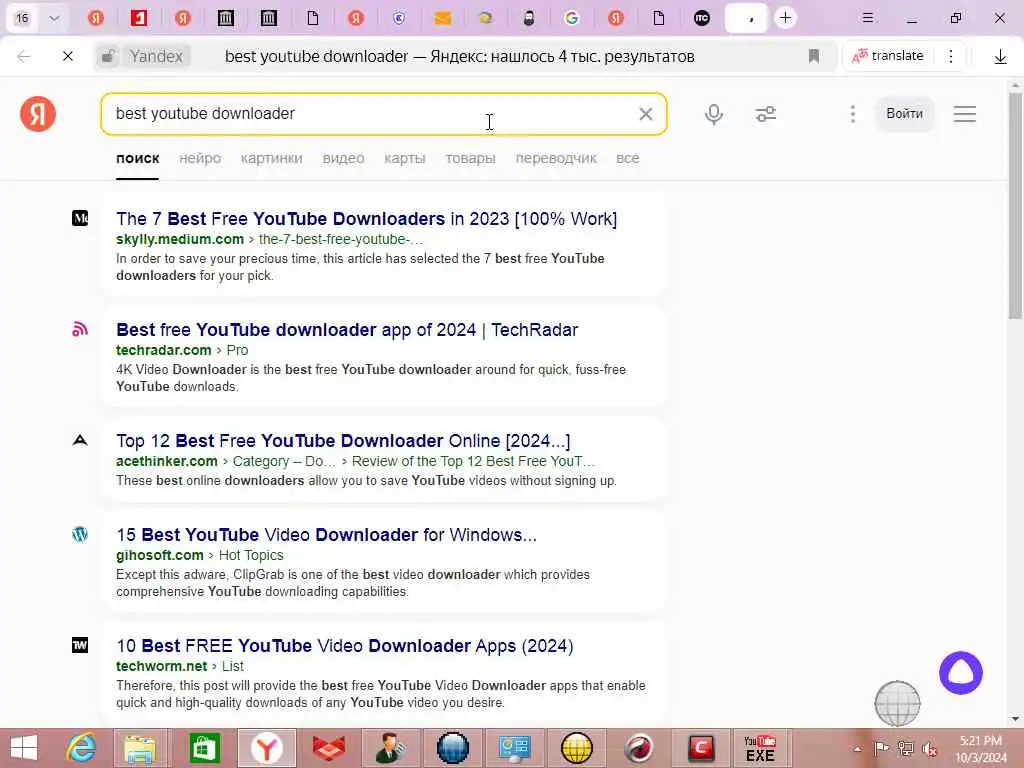This screenshot has height=768, width=1024.
Task: Open the переводчик tab
Action: [x=556, y=158]
